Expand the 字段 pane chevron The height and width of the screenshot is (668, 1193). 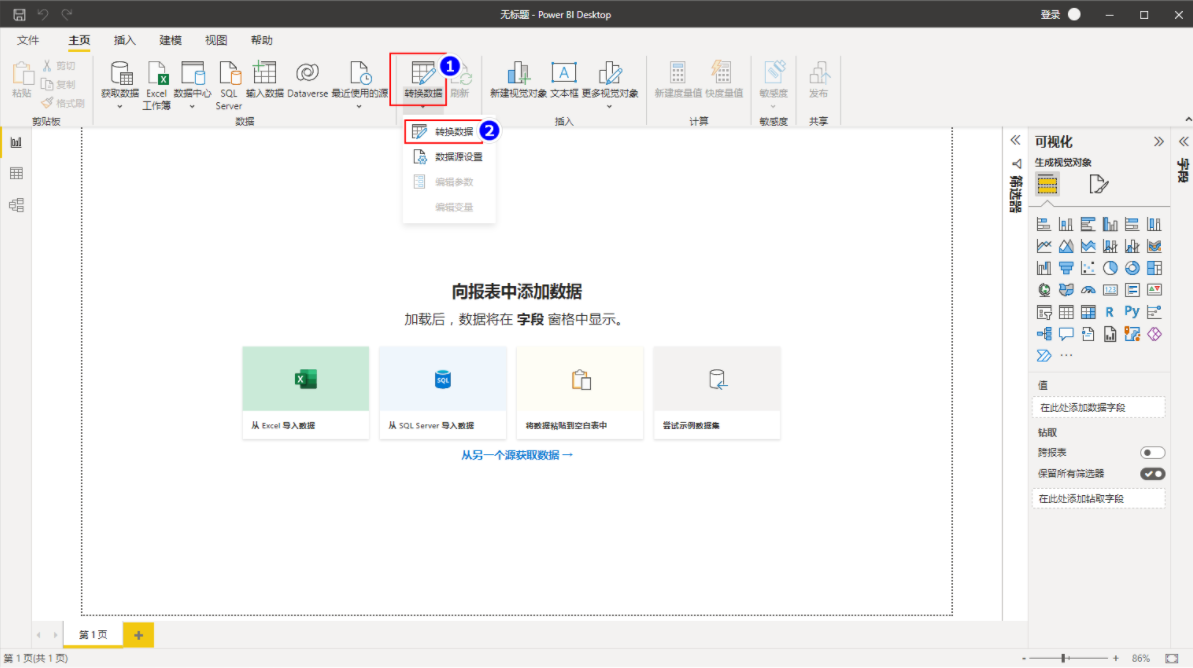(x=1184, y=142)
